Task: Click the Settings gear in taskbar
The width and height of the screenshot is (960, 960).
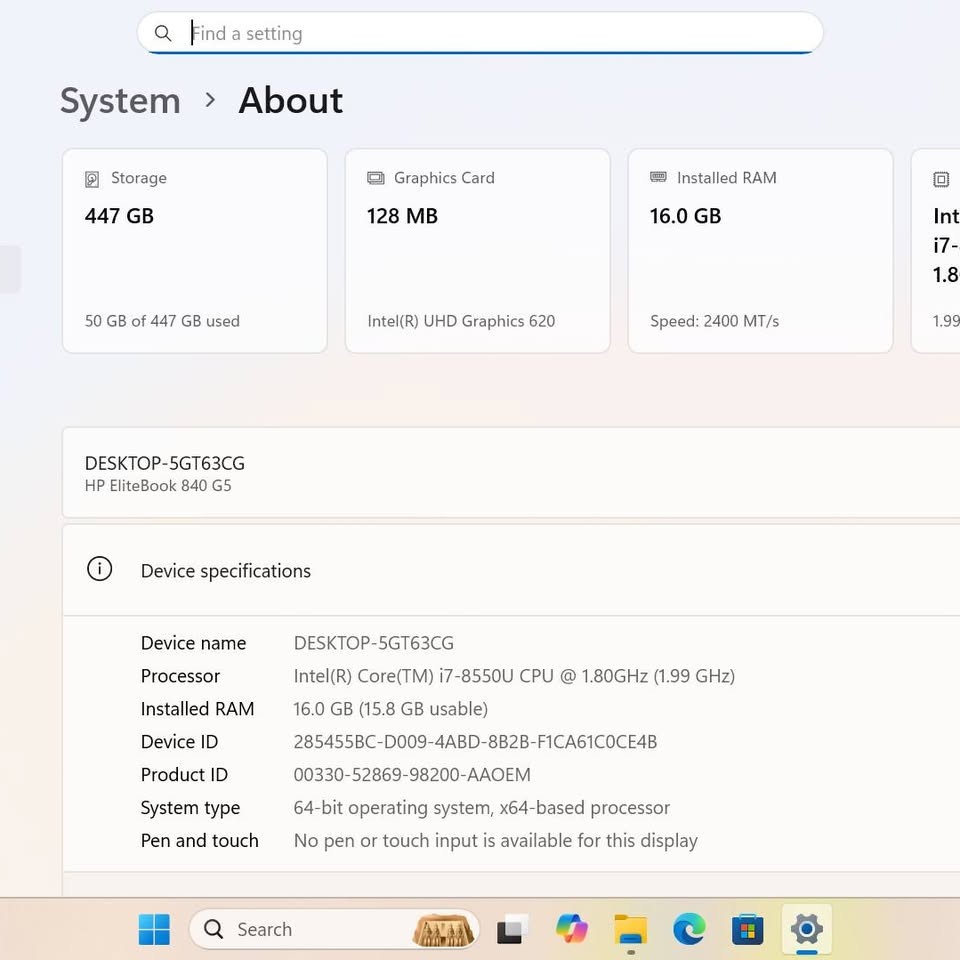Action: click(x=807, y=929)
